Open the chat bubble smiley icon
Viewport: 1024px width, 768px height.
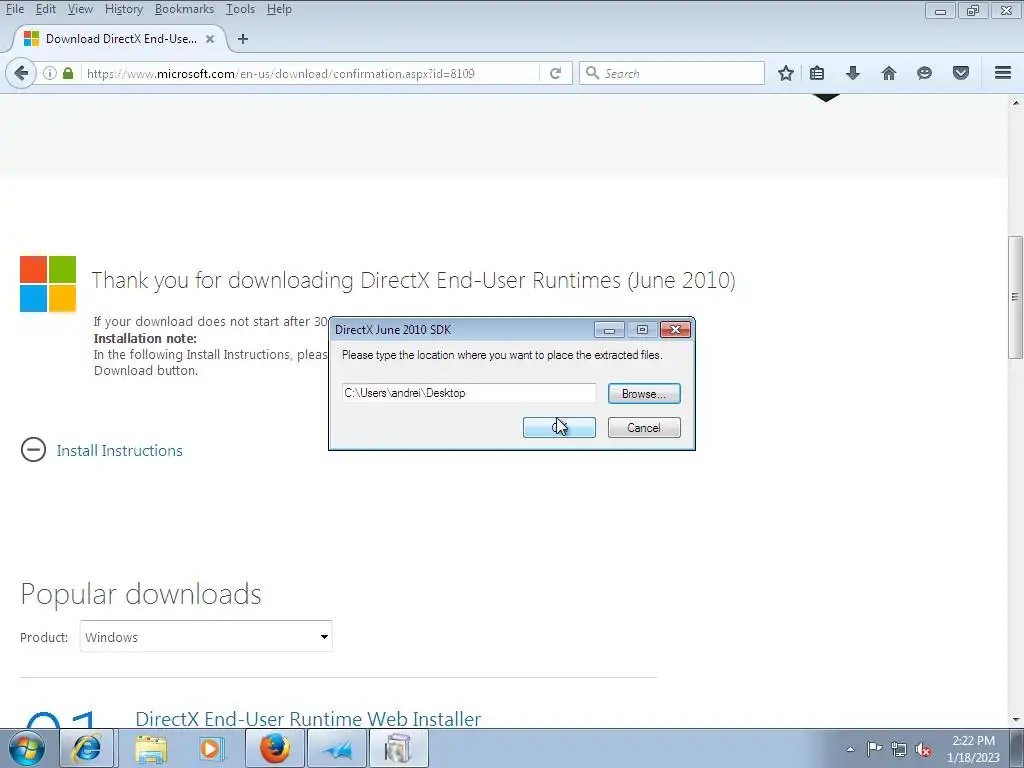(x=924, y=73)
